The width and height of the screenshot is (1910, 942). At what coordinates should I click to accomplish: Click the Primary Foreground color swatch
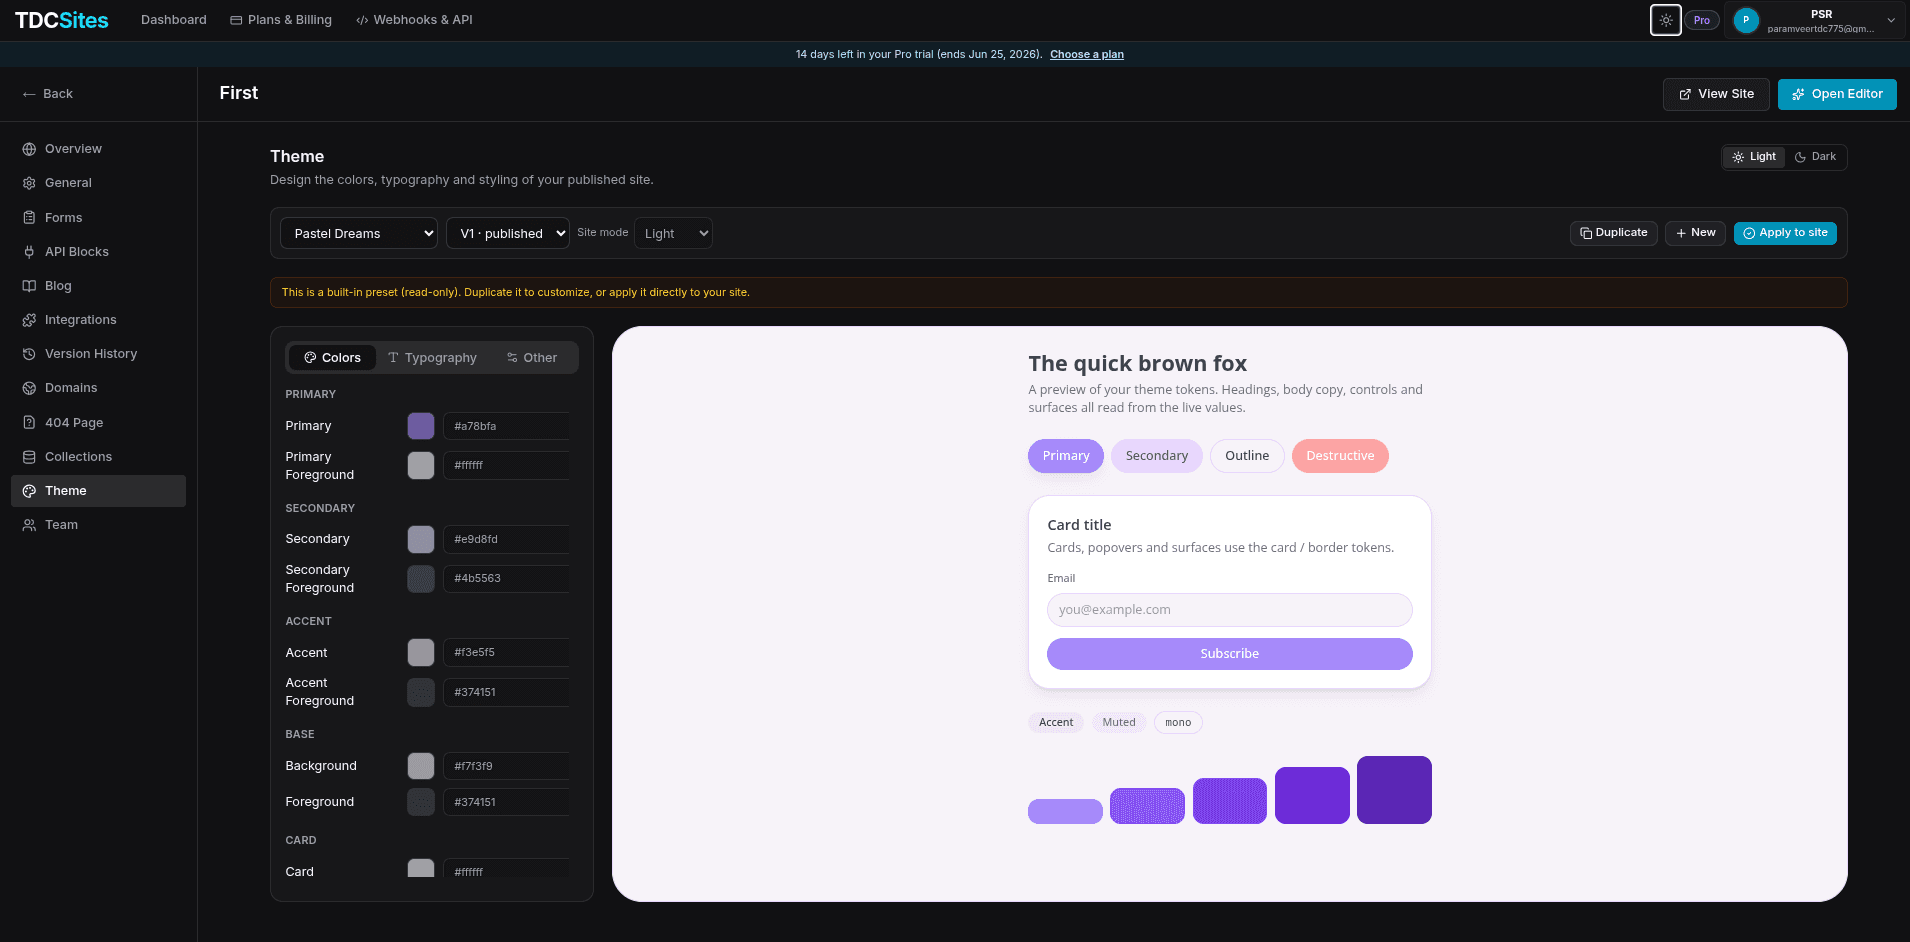pyautogui.click(x=421, y=466)
